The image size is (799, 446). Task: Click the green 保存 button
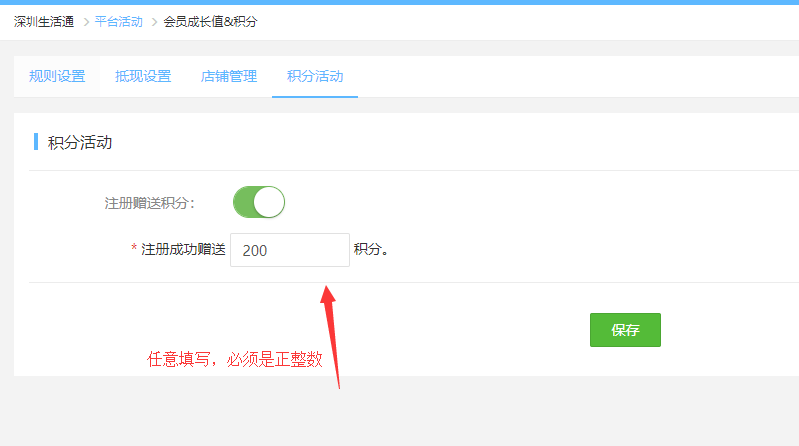click(625, 330)
